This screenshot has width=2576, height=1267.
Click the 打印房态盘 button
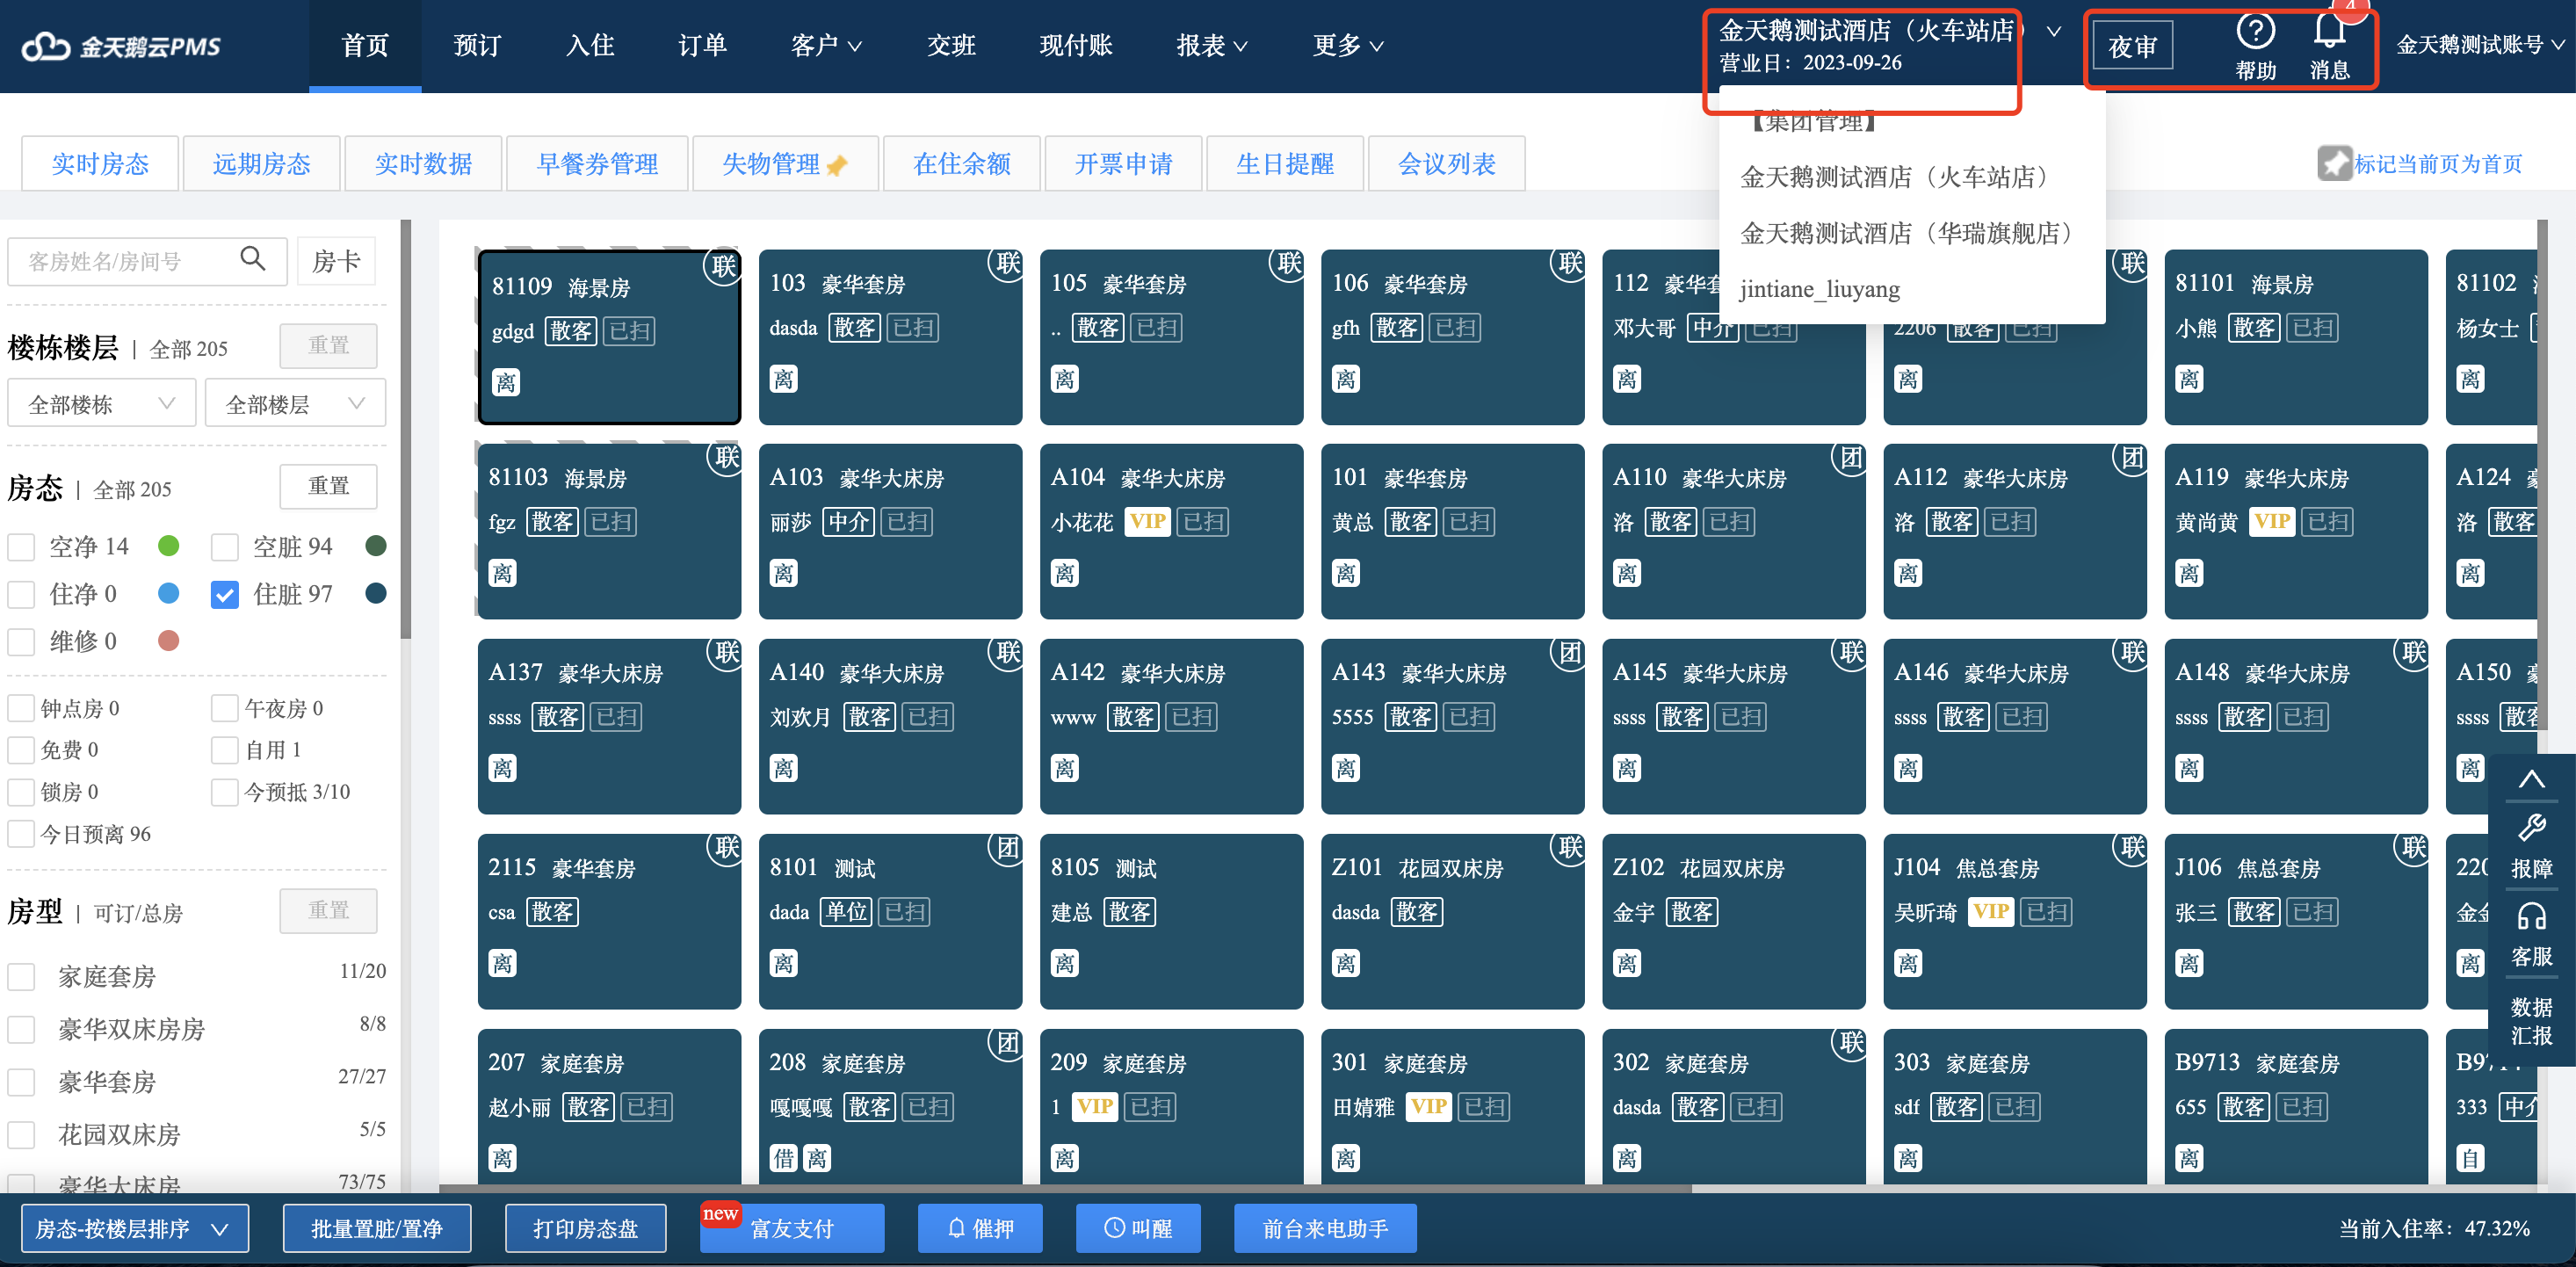point(585,1228)
